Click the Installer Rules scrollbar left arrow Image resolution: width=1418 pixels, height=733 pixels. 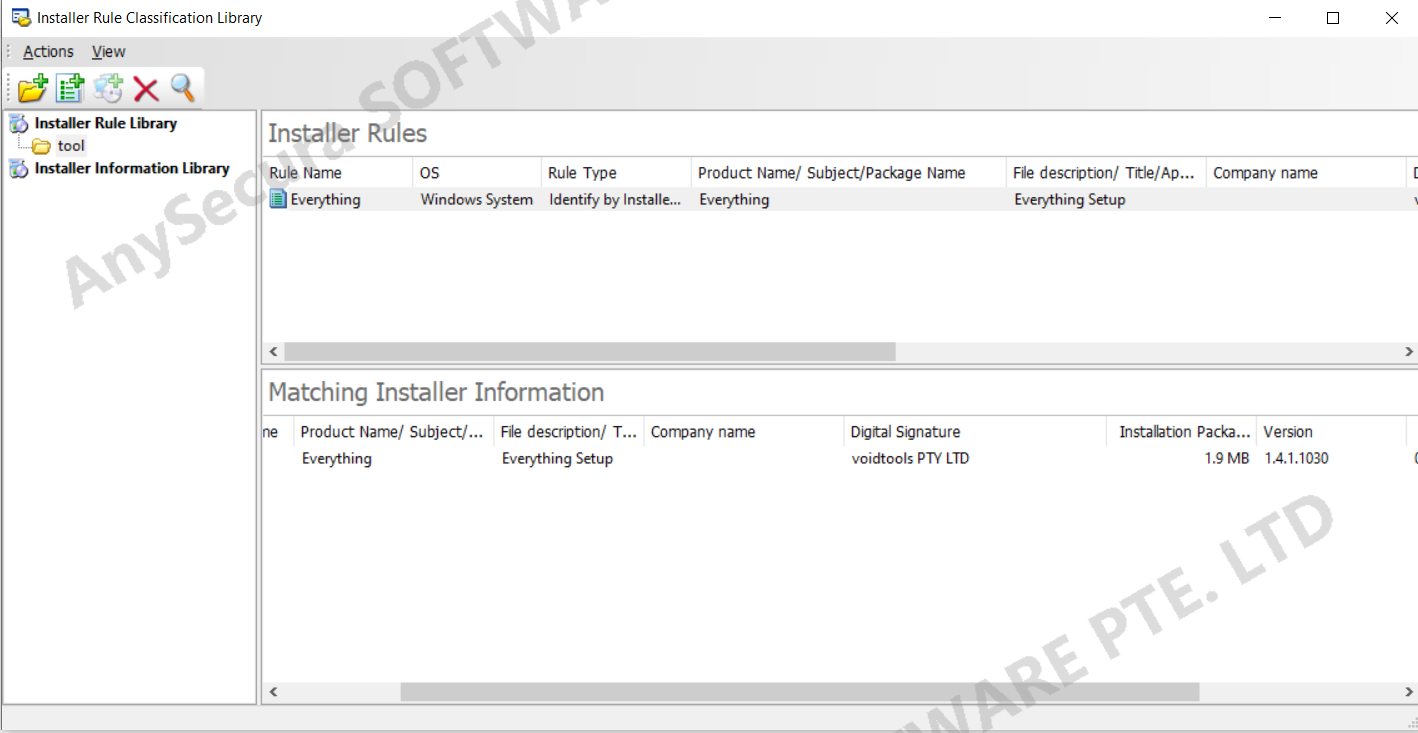coord(273,352)
